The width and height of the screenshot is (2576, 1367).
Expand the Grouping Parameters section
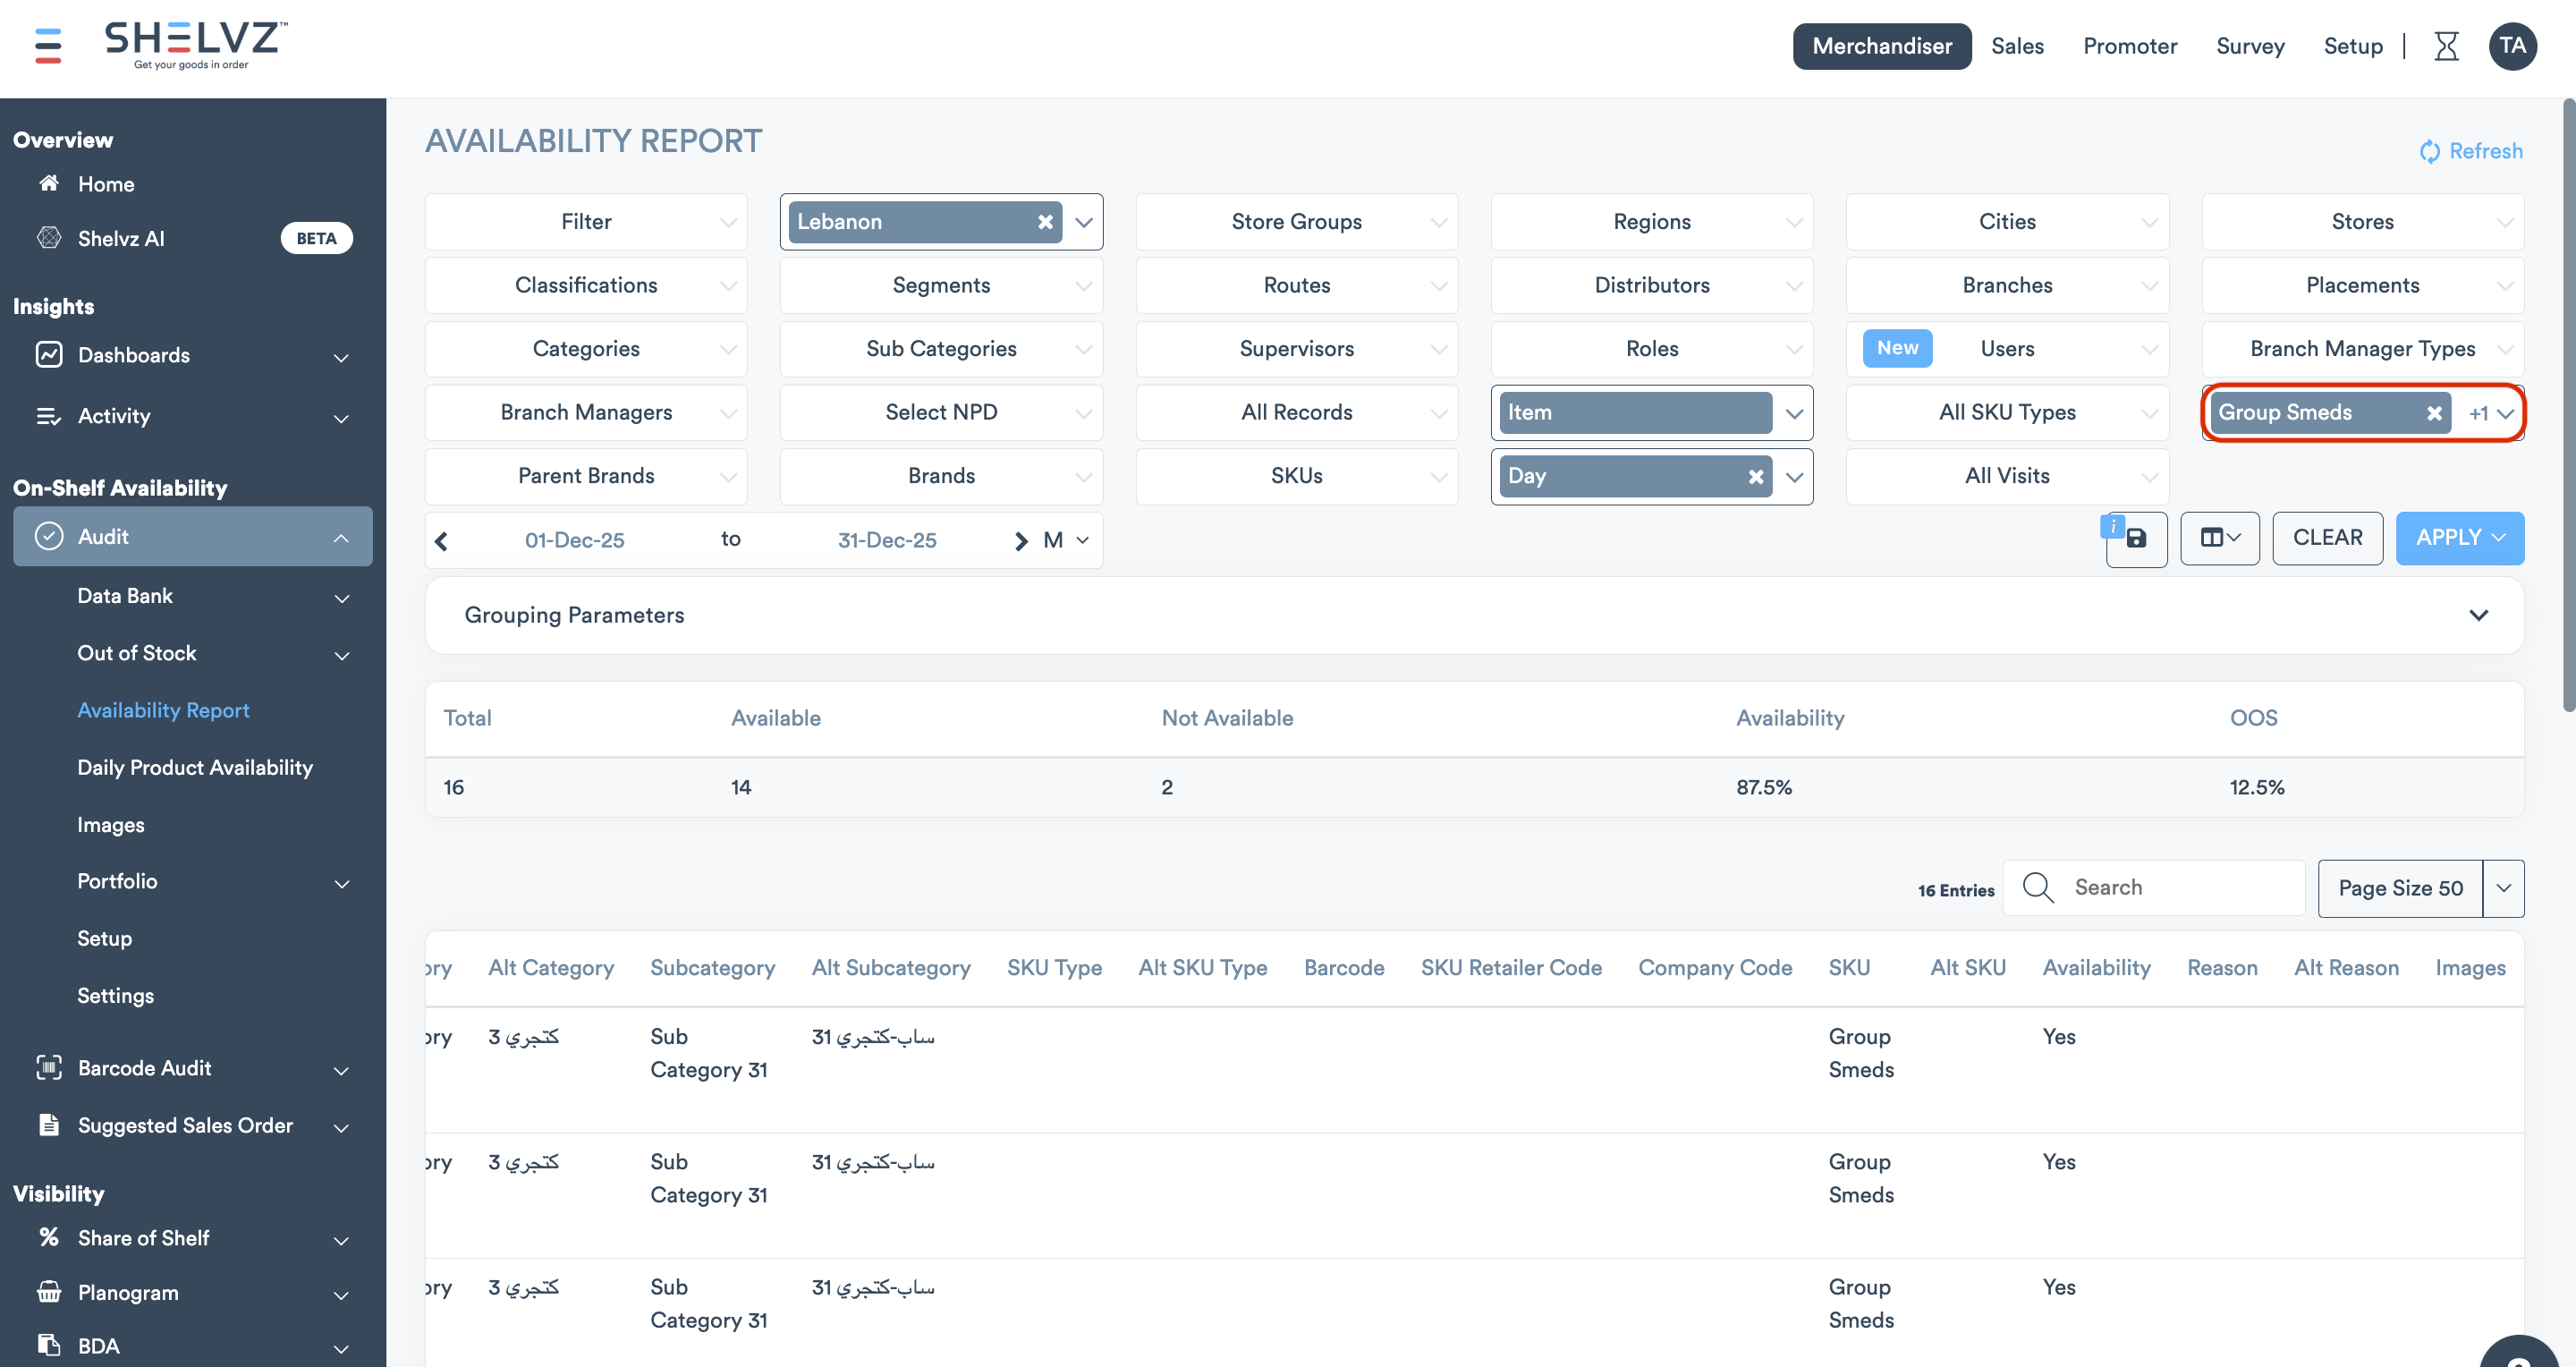tap(2478, 615)
